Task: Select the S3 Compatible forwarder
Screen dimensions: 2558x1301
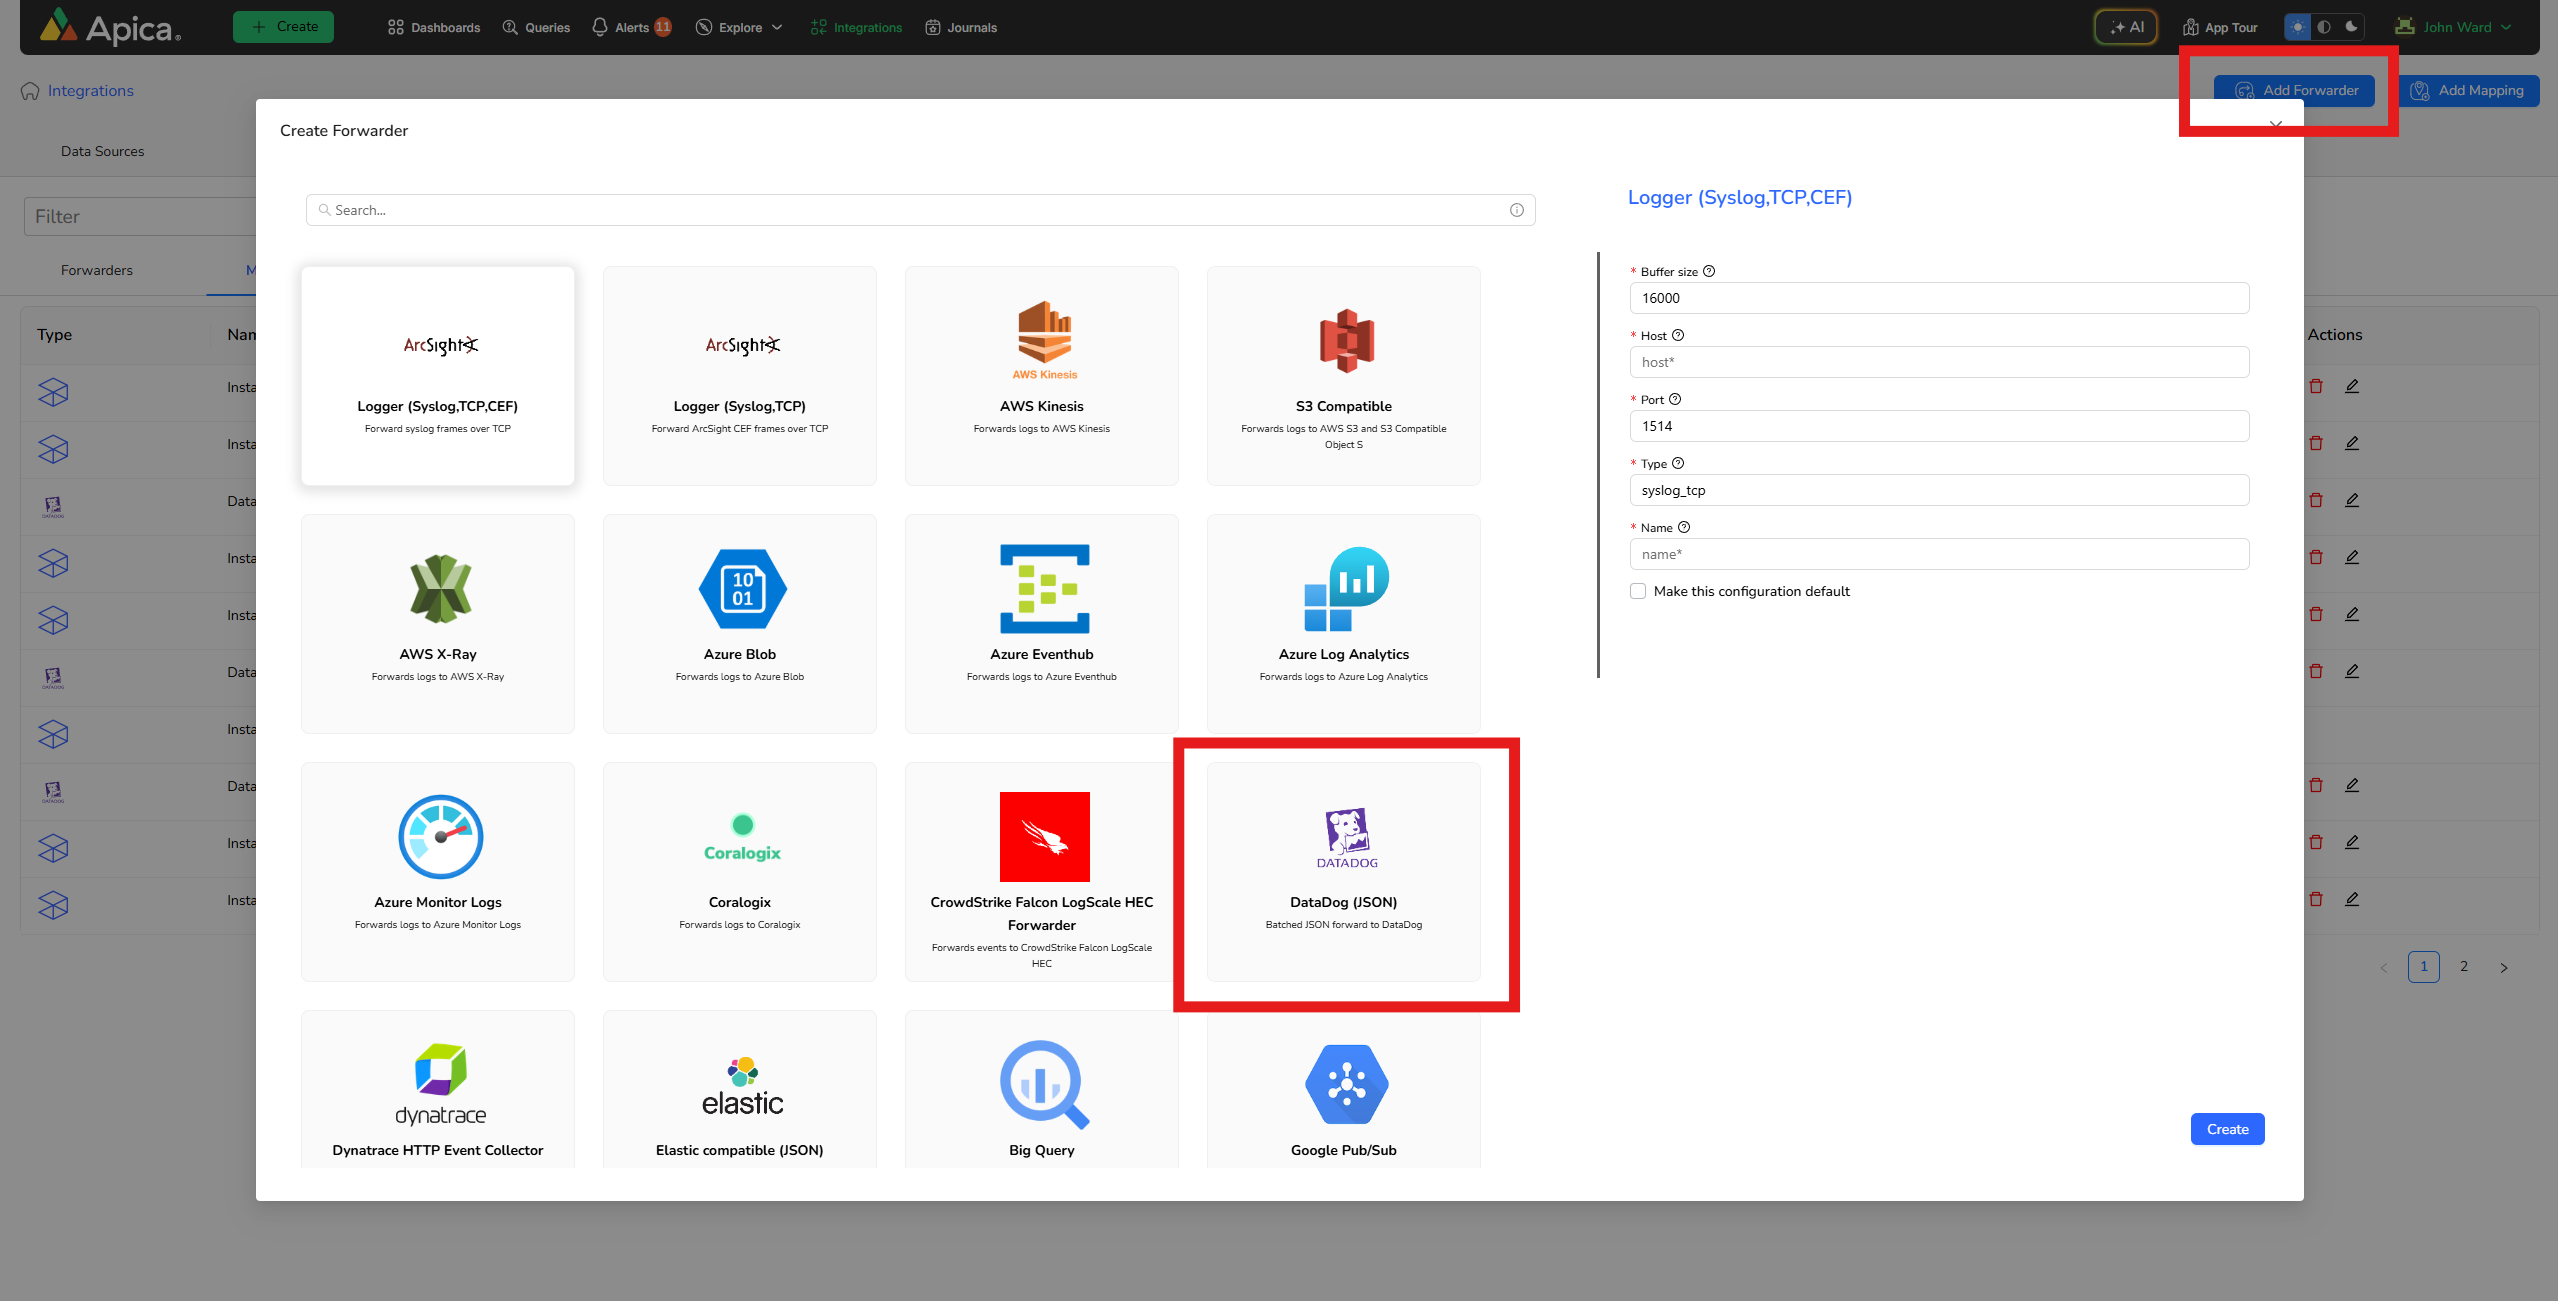Action: click(1343, 375)
